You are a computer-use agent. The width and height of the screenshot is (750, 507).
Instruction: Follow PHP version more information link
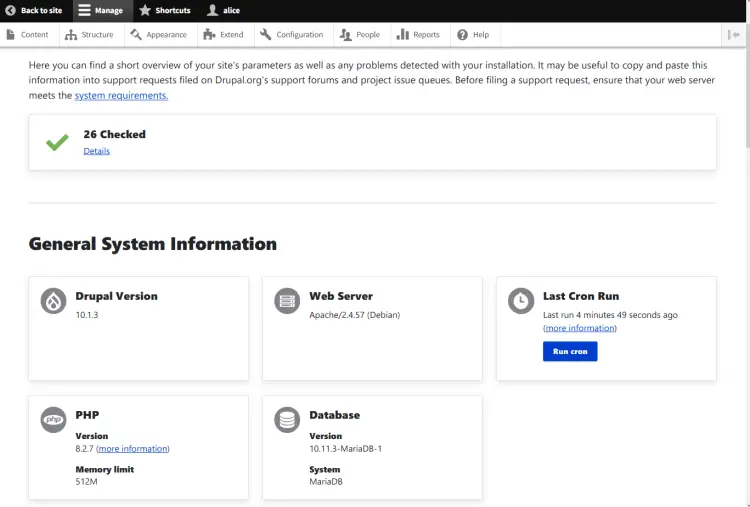[x=133, y=449]
